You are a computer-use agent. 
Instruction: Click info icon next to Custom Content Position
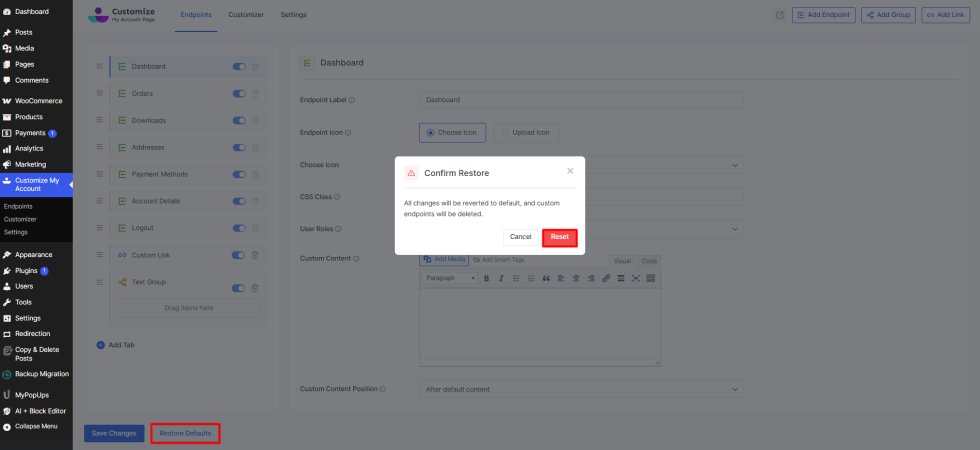(382, 389)
